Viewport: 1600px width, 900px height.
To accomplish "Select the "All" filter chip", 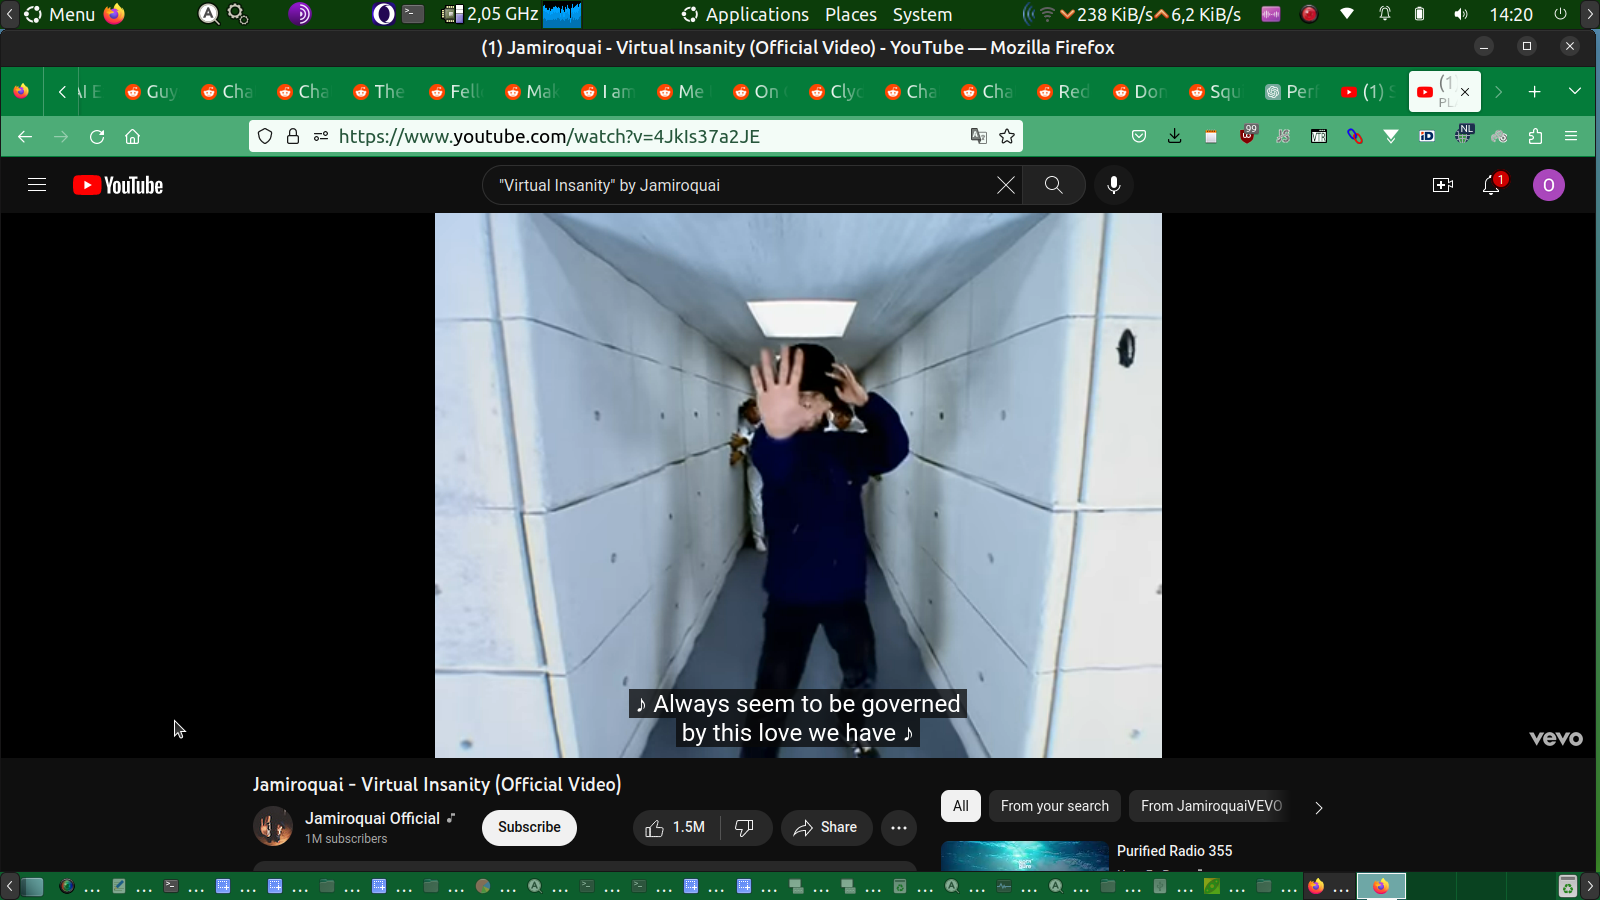I will tap(961, 806).
